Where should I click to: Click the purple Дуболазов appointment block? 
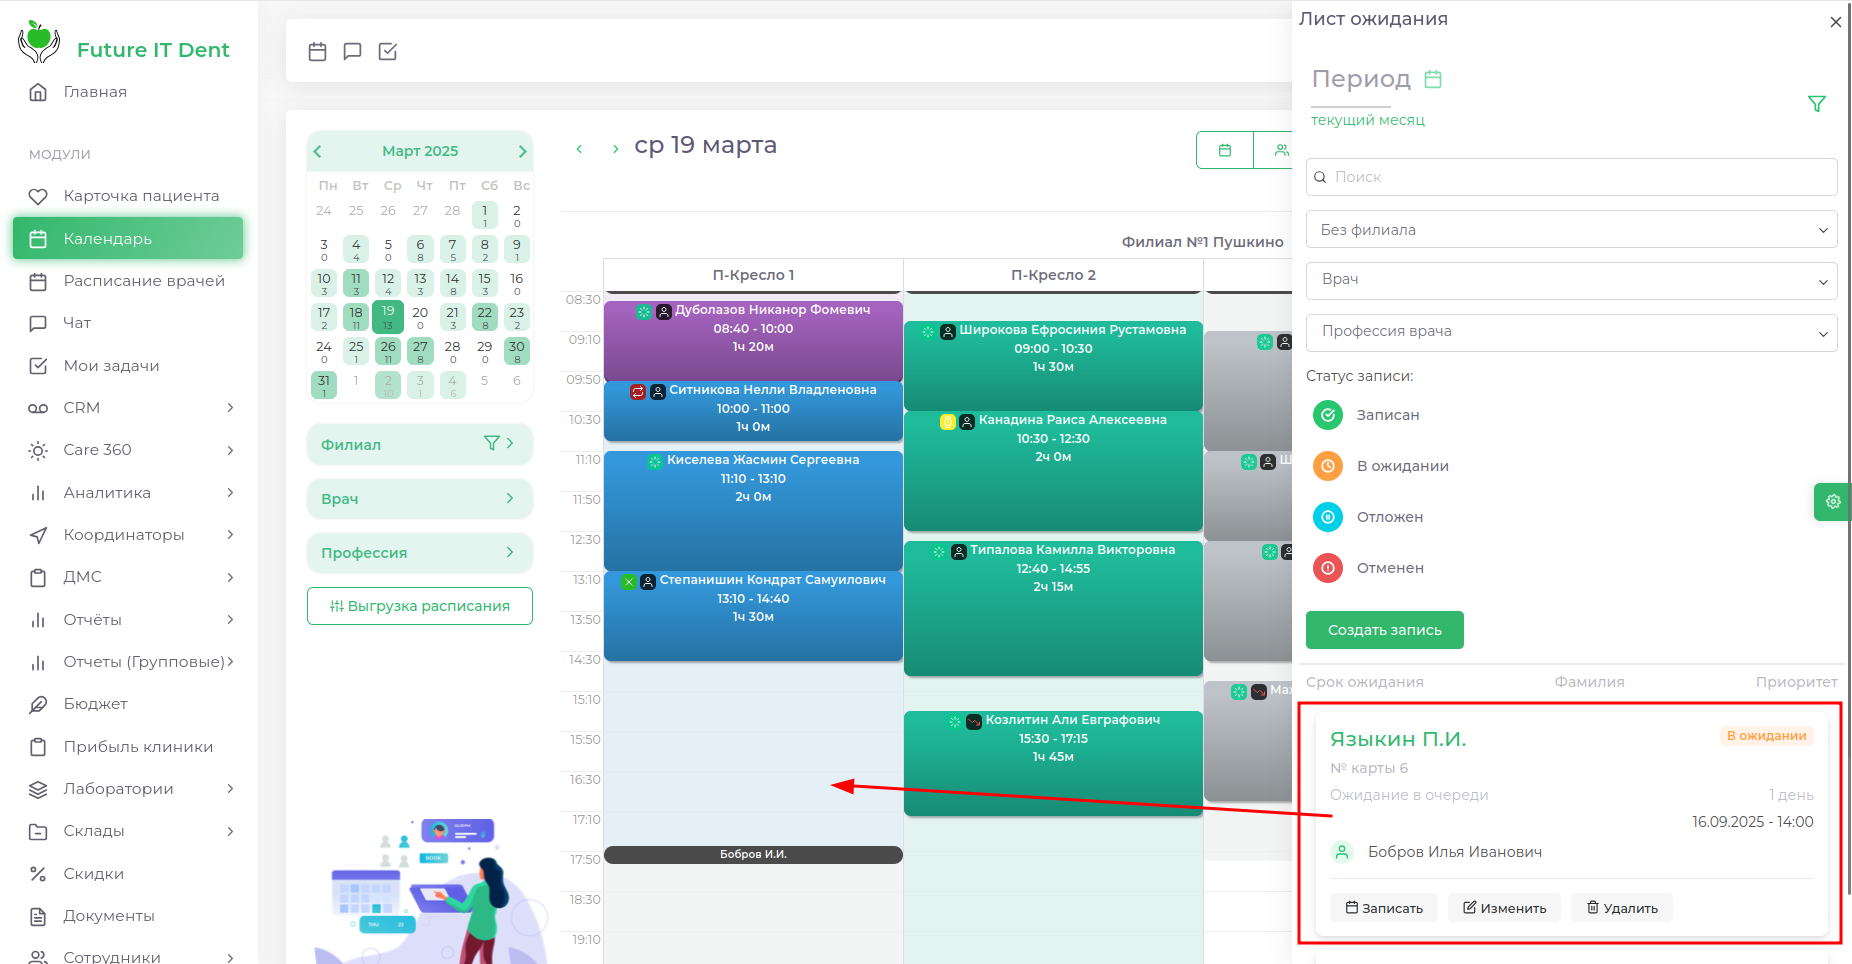(753, 340)
